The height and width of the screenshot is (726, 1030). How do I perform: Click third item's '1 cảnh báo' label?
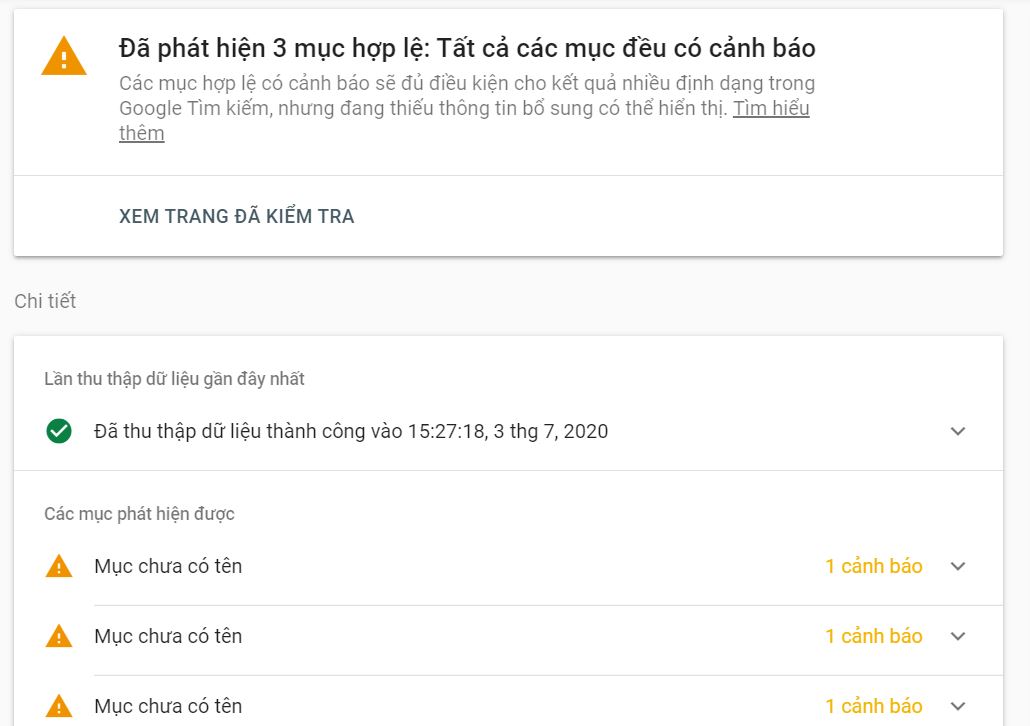tap(874, 706)
